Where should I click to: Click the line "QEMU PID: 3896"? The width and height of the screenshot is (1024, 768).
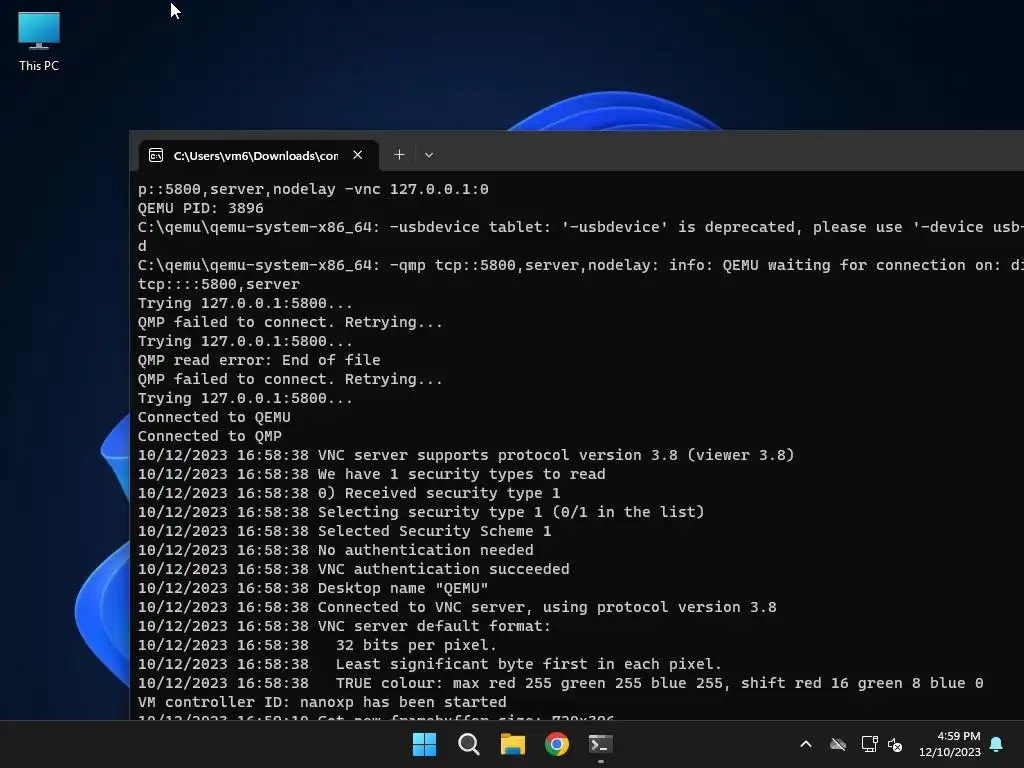pos(200,208)
